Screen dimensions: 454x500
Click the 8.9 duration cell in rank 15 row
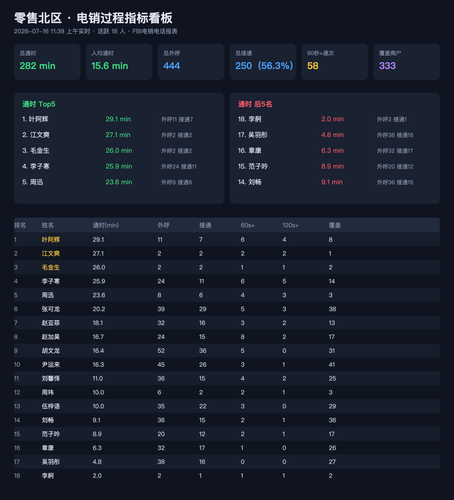(97, 434)
